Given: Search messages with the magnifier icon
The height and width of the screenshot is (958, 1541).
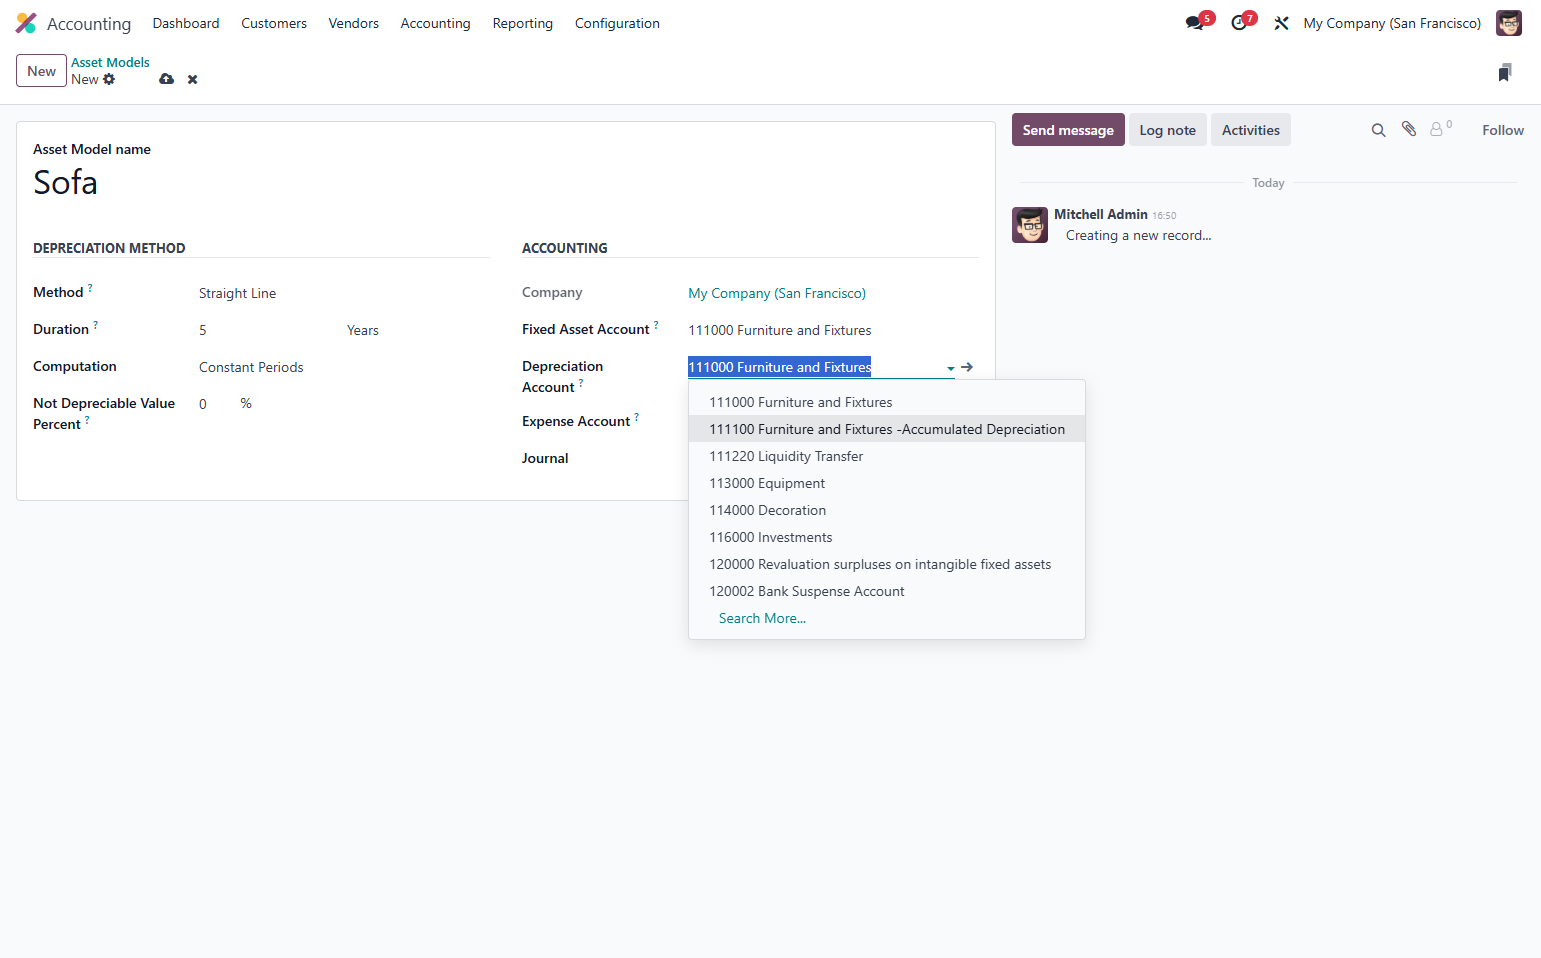Looking at the screenshot, I should (x=1378, y=130).
